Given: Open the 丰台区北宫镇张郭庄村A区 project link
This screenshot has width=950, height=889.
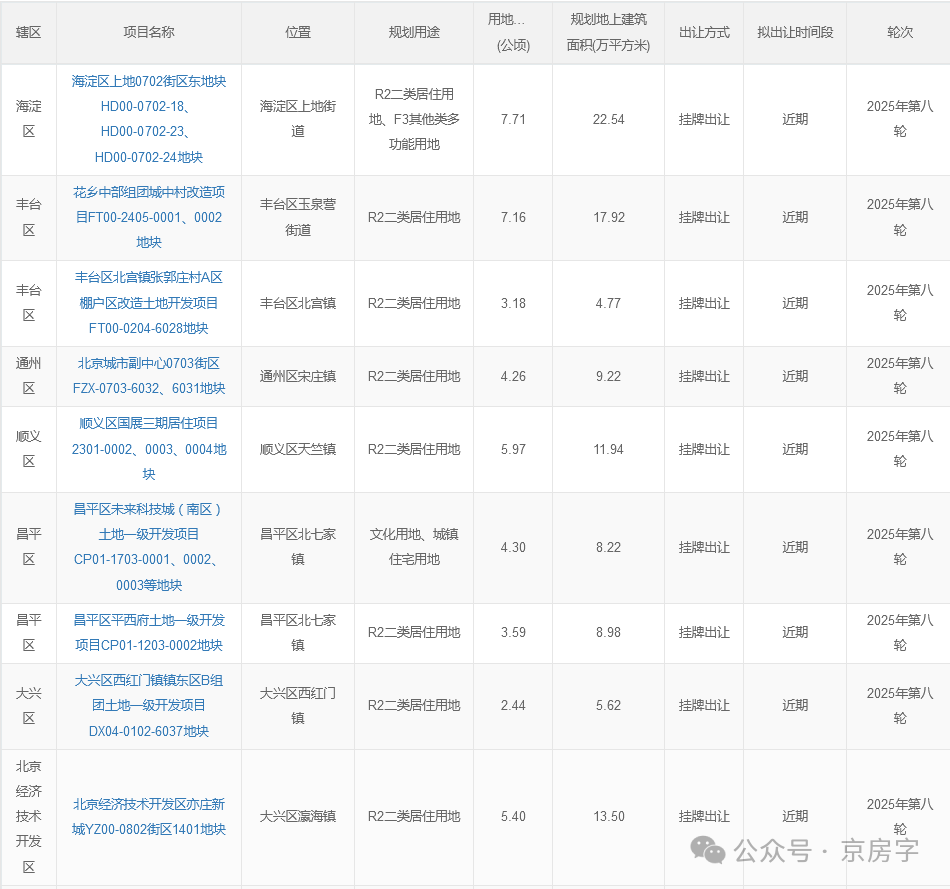Looking at the screenshot, I should 148,303.
